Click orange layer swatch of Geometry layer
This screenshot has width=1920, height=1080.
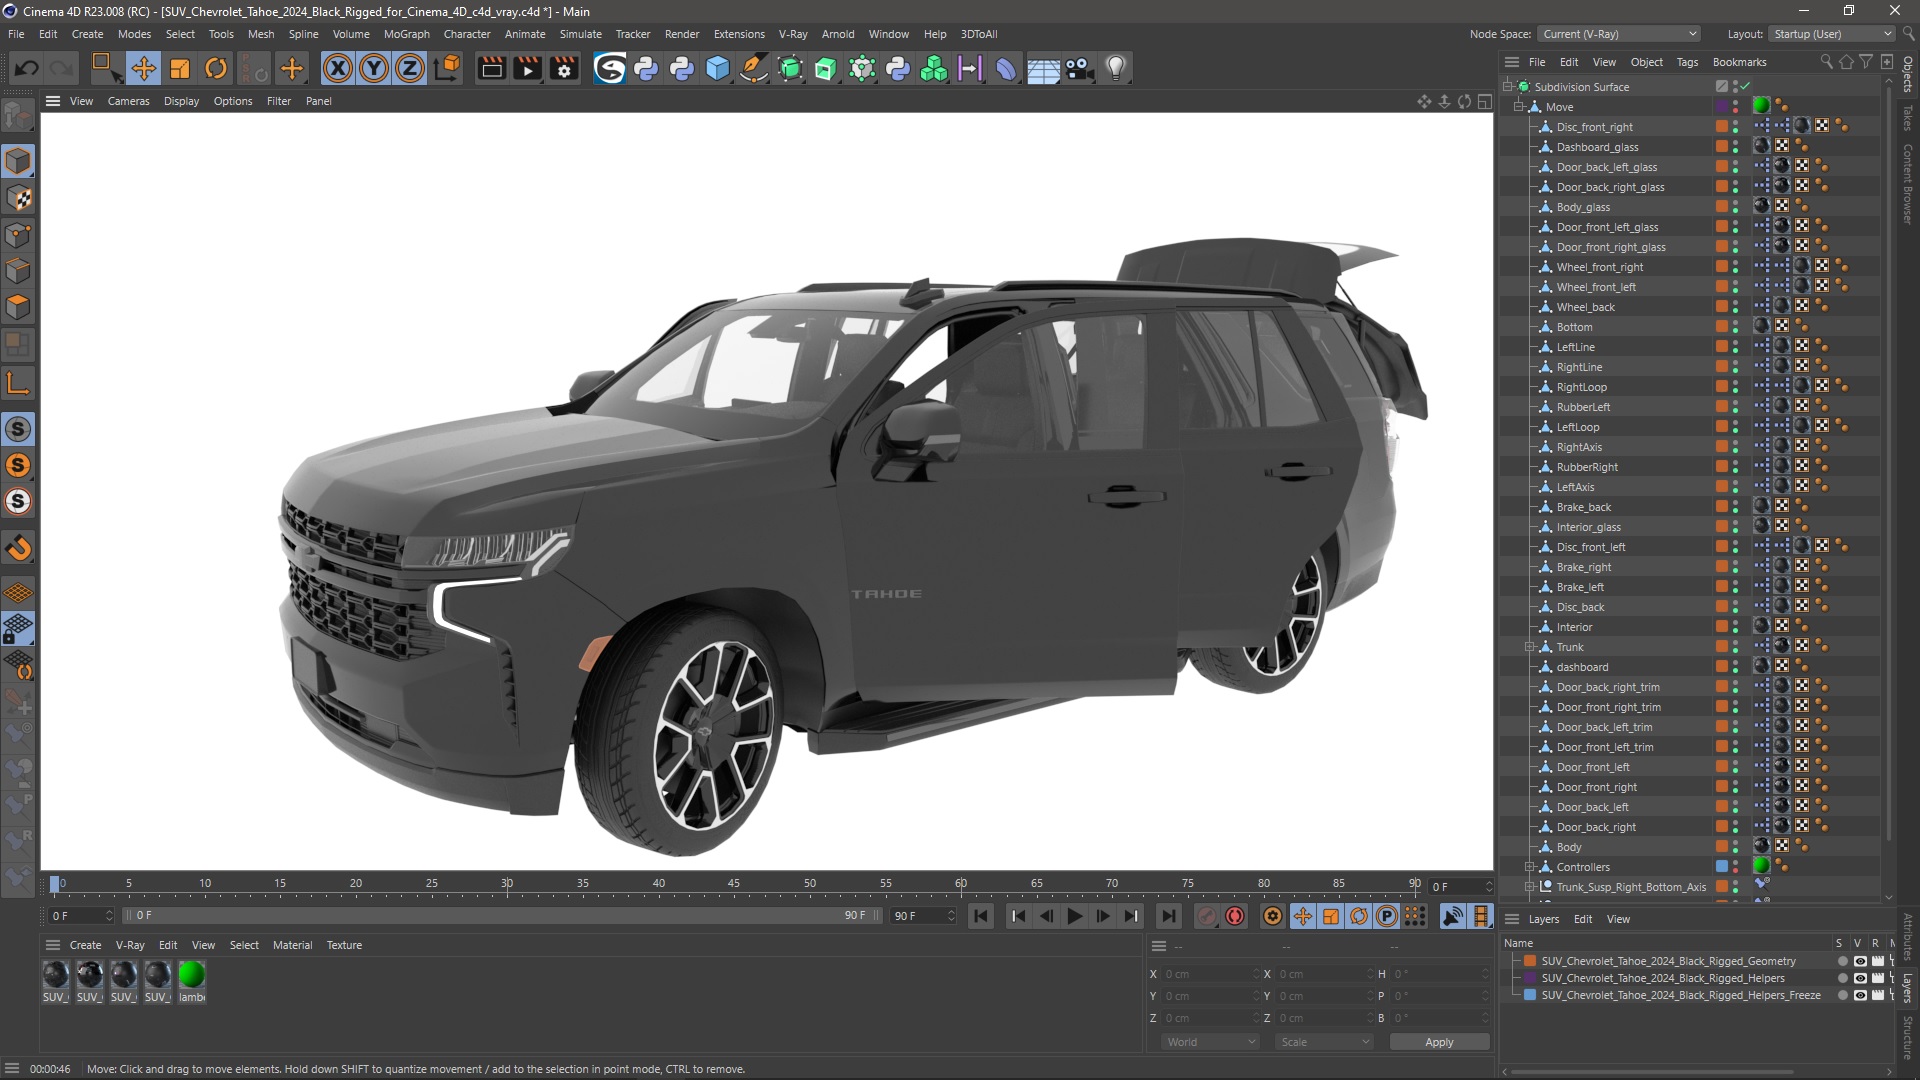click(1530, 961)
